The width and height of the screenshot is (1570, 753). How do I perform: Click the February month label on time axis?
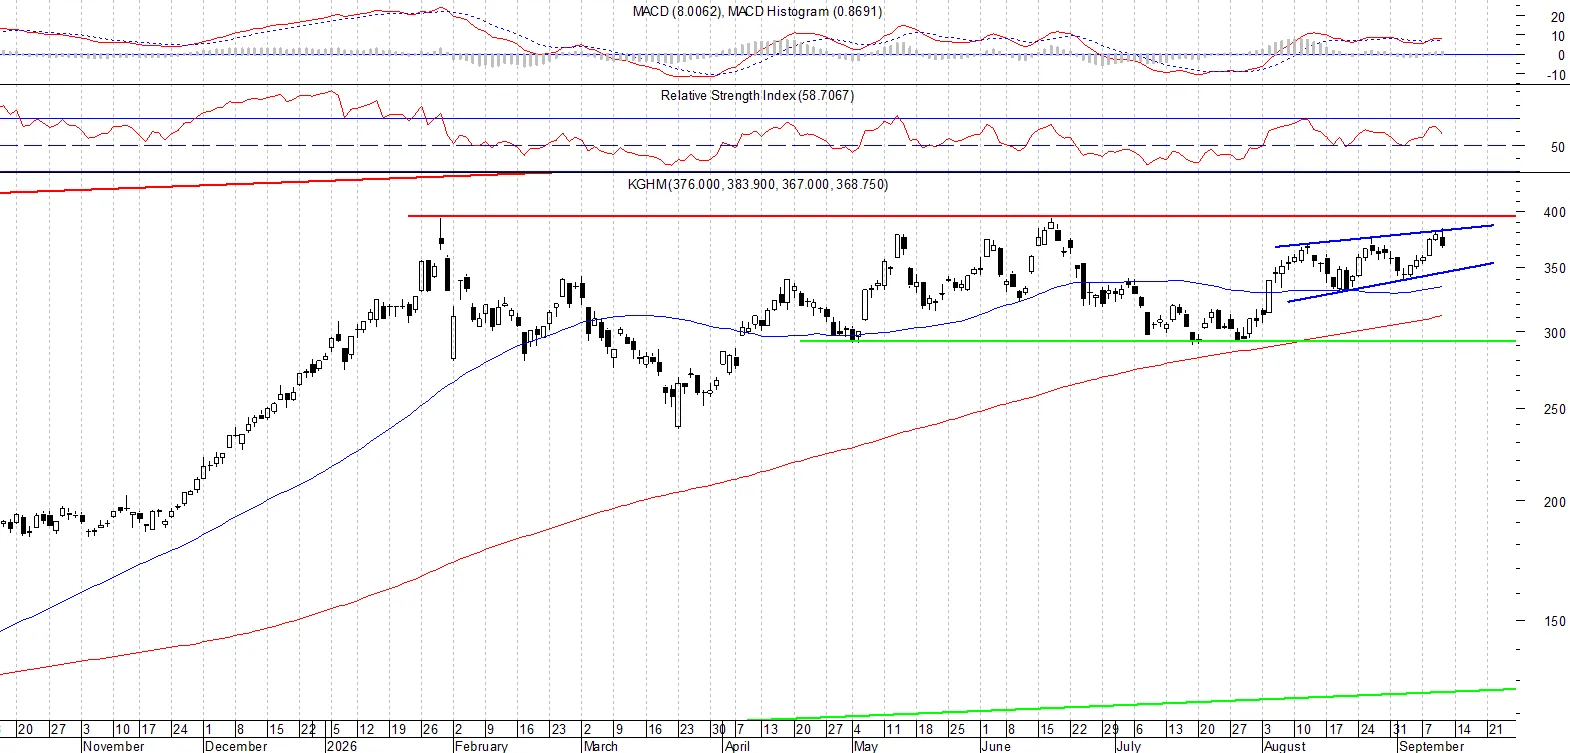click(x=481, y=746)
